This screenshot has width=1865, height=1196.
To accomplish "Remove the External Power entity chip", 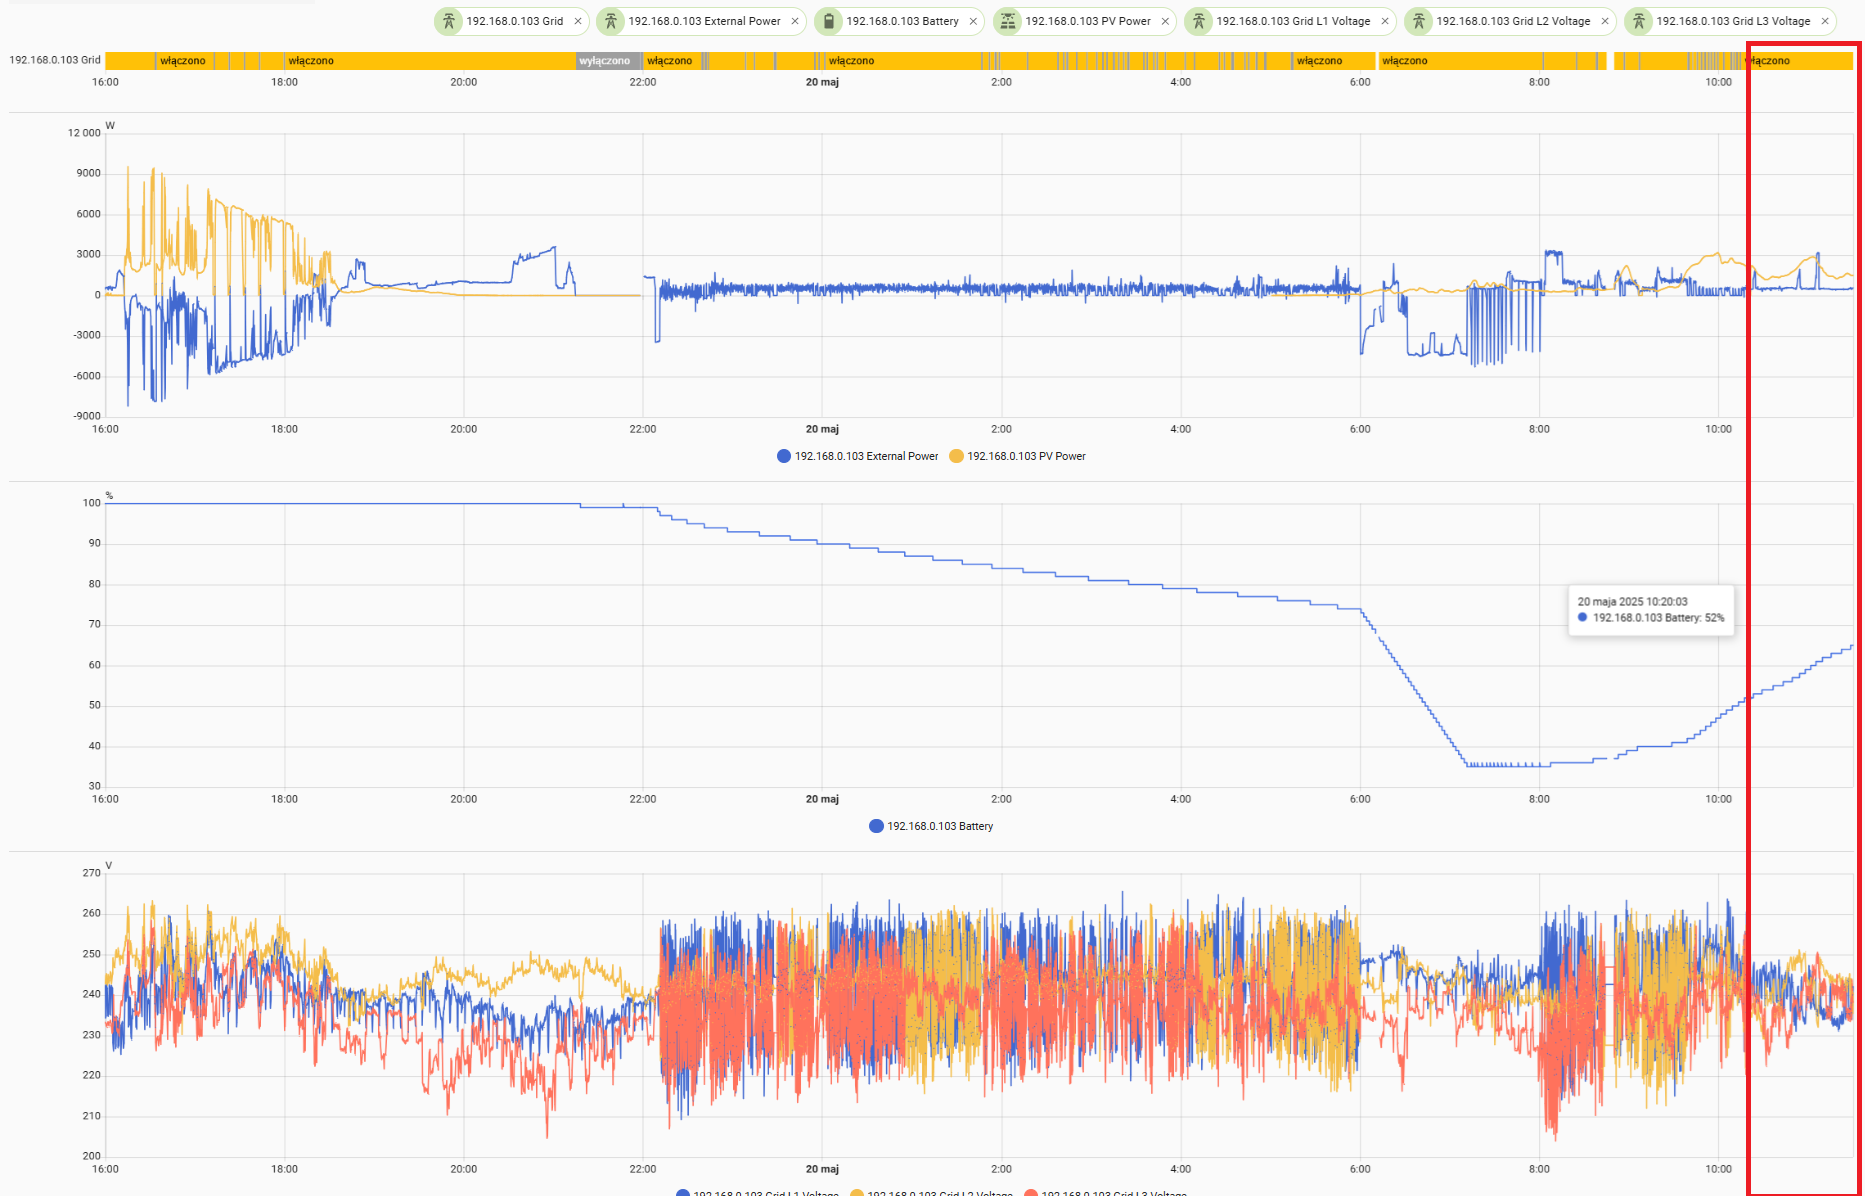I will (795, 21).
